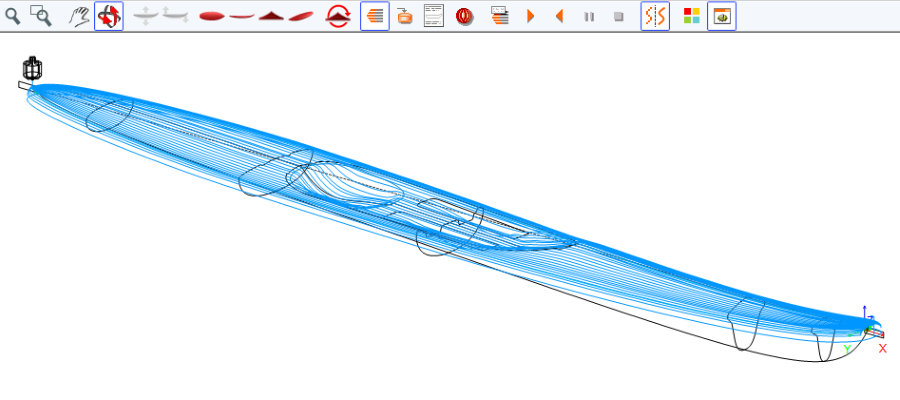The height and width of the screenshot is (400, 900).
Task: Select the magnifier zoom tool
Action: click(x=13, y=16)
